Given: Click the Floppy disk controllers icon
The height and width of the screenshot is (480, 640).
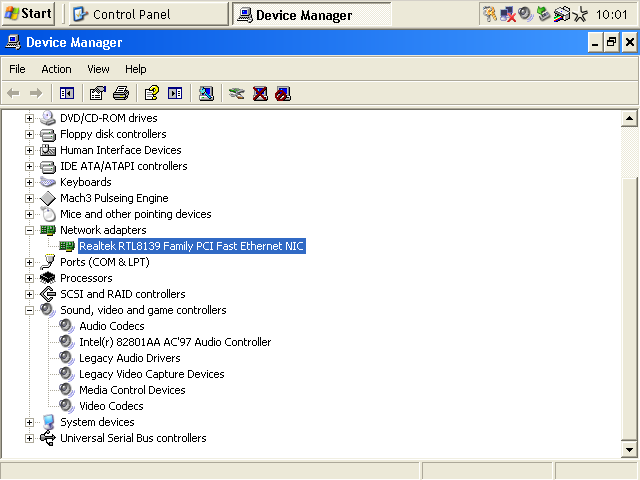Looking at the screenshot, I should (x=48, y=134).
